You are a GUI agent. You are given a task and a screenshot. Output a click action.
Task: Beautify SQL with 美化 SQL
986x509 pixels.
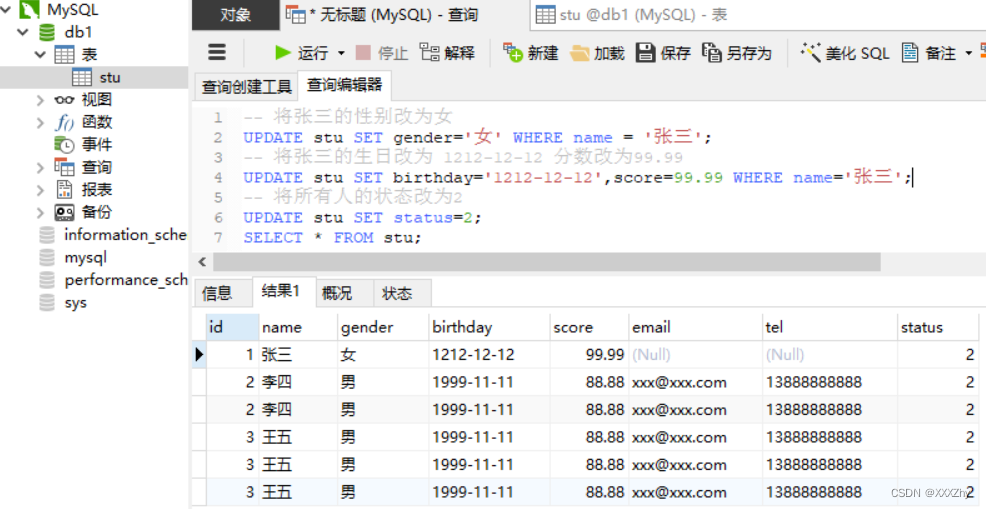[845, 53]
